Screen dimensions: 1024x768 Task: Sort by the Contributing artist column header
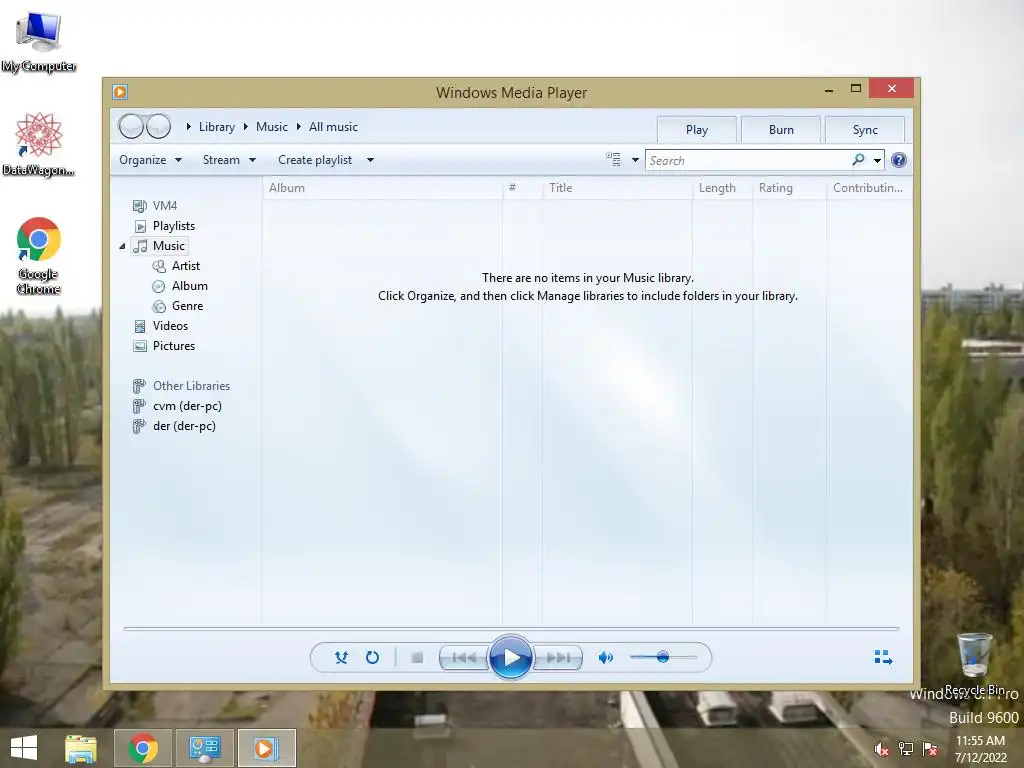coord(869,188)
